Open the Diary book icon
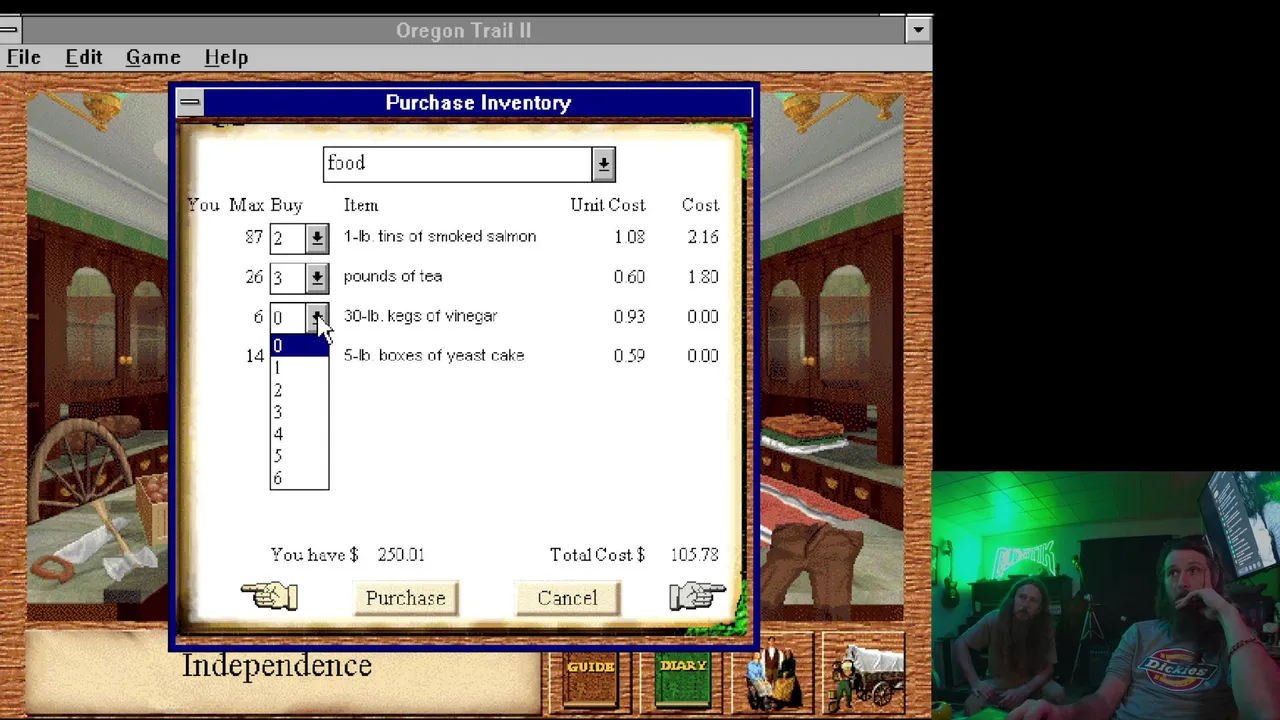This screenshot has width=1280, height=720. point(683,680)
